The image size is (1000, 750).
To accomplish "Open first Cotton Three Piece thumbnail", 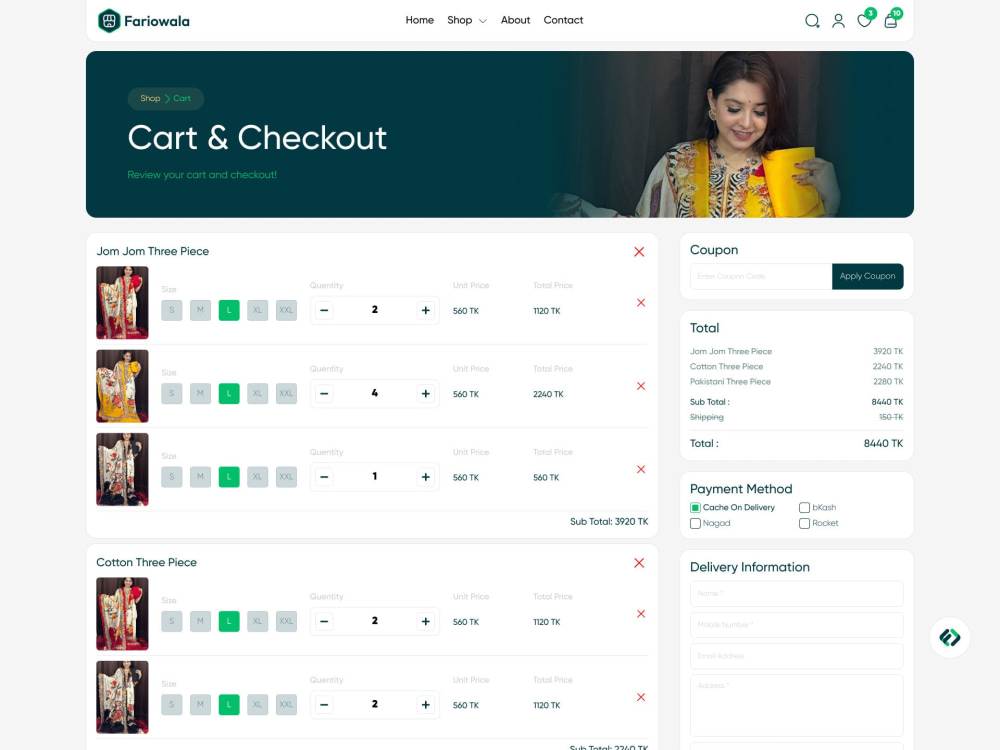I will (122, 614).
